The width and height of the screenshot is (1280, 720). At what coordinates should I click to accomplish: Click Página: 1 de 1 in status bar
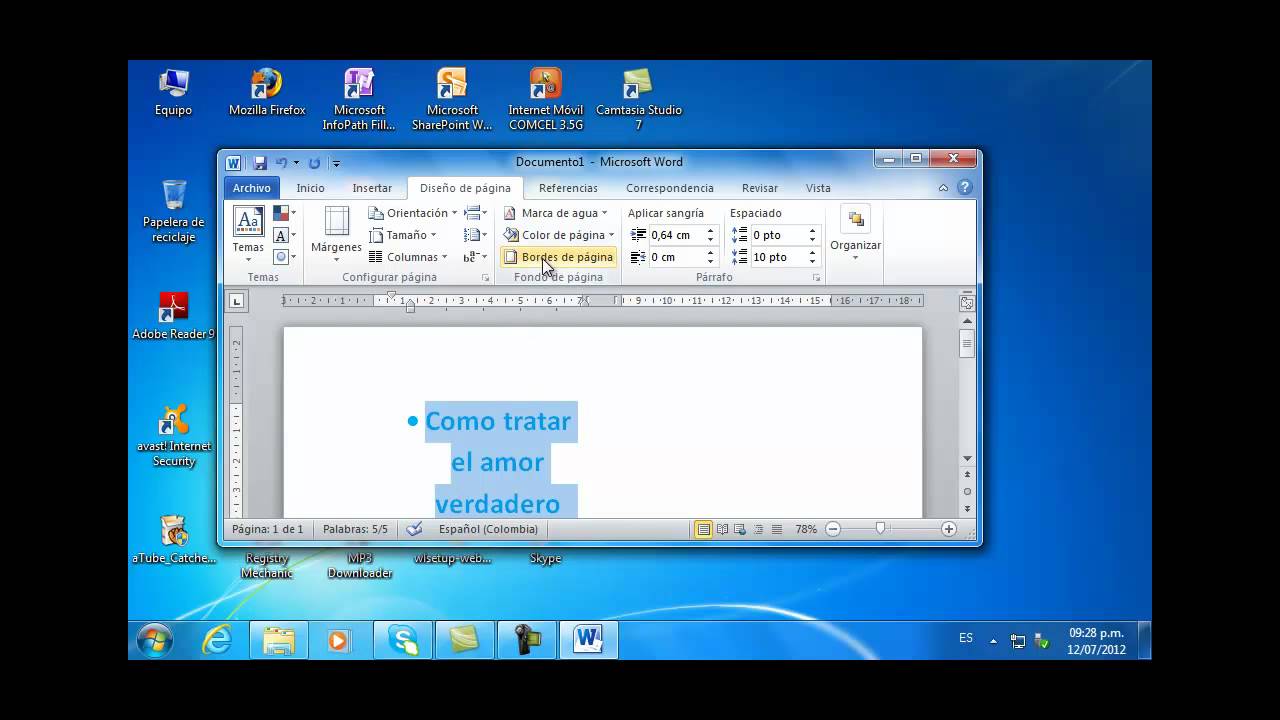[267, 529]
